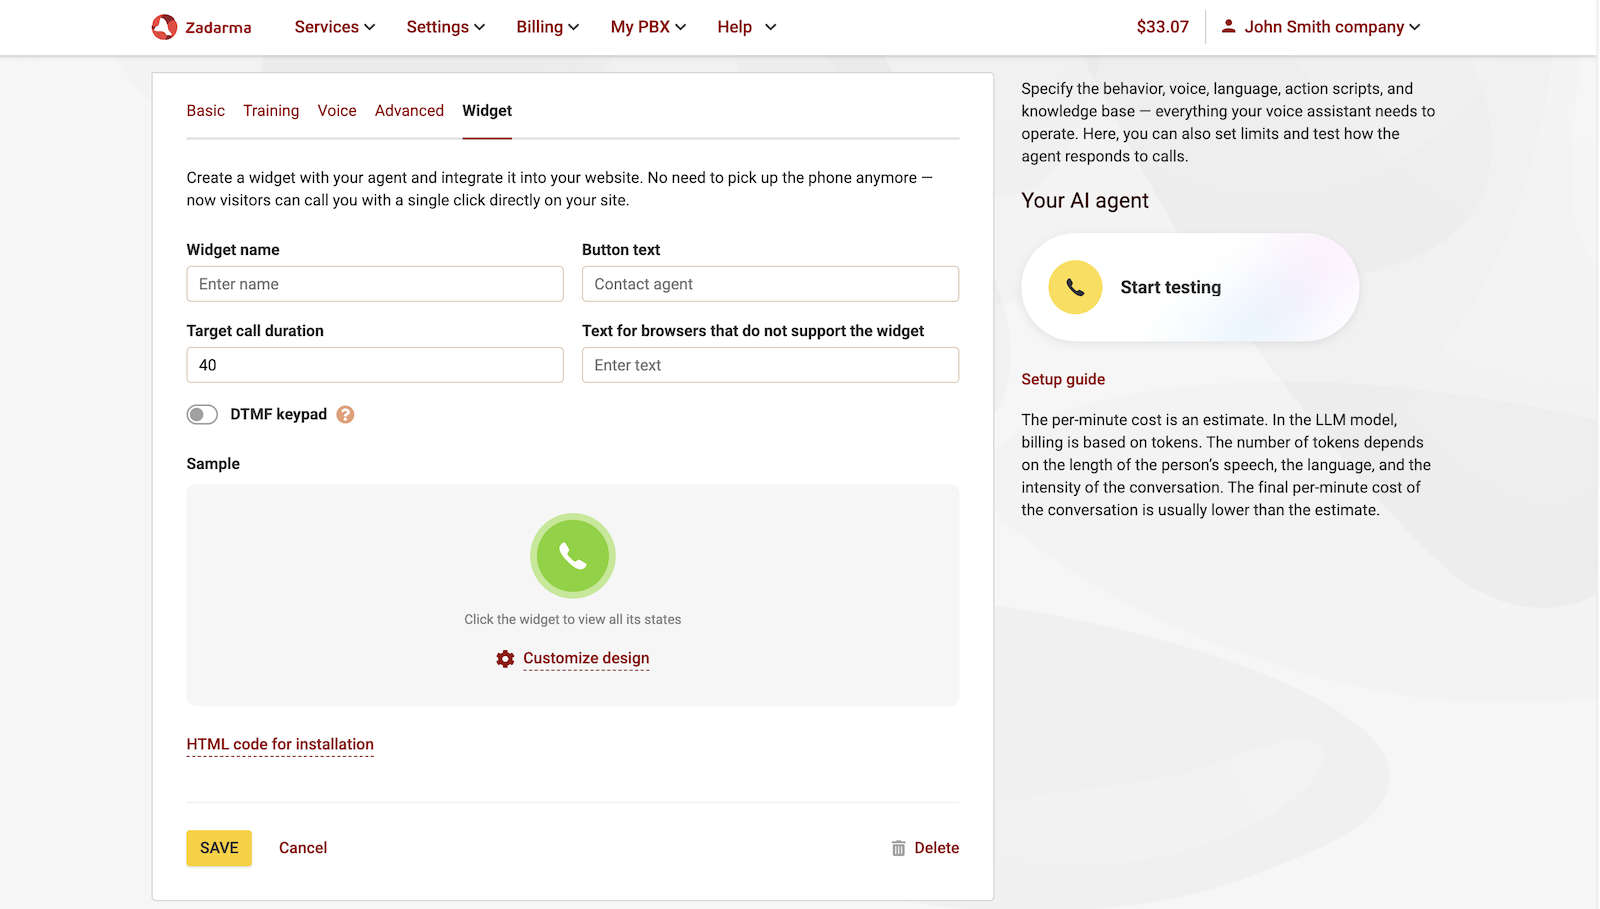The height and width of the screenshot is (909, 1600).
Task: Open the Customize design settings gear icon
Action: point(505,658)
